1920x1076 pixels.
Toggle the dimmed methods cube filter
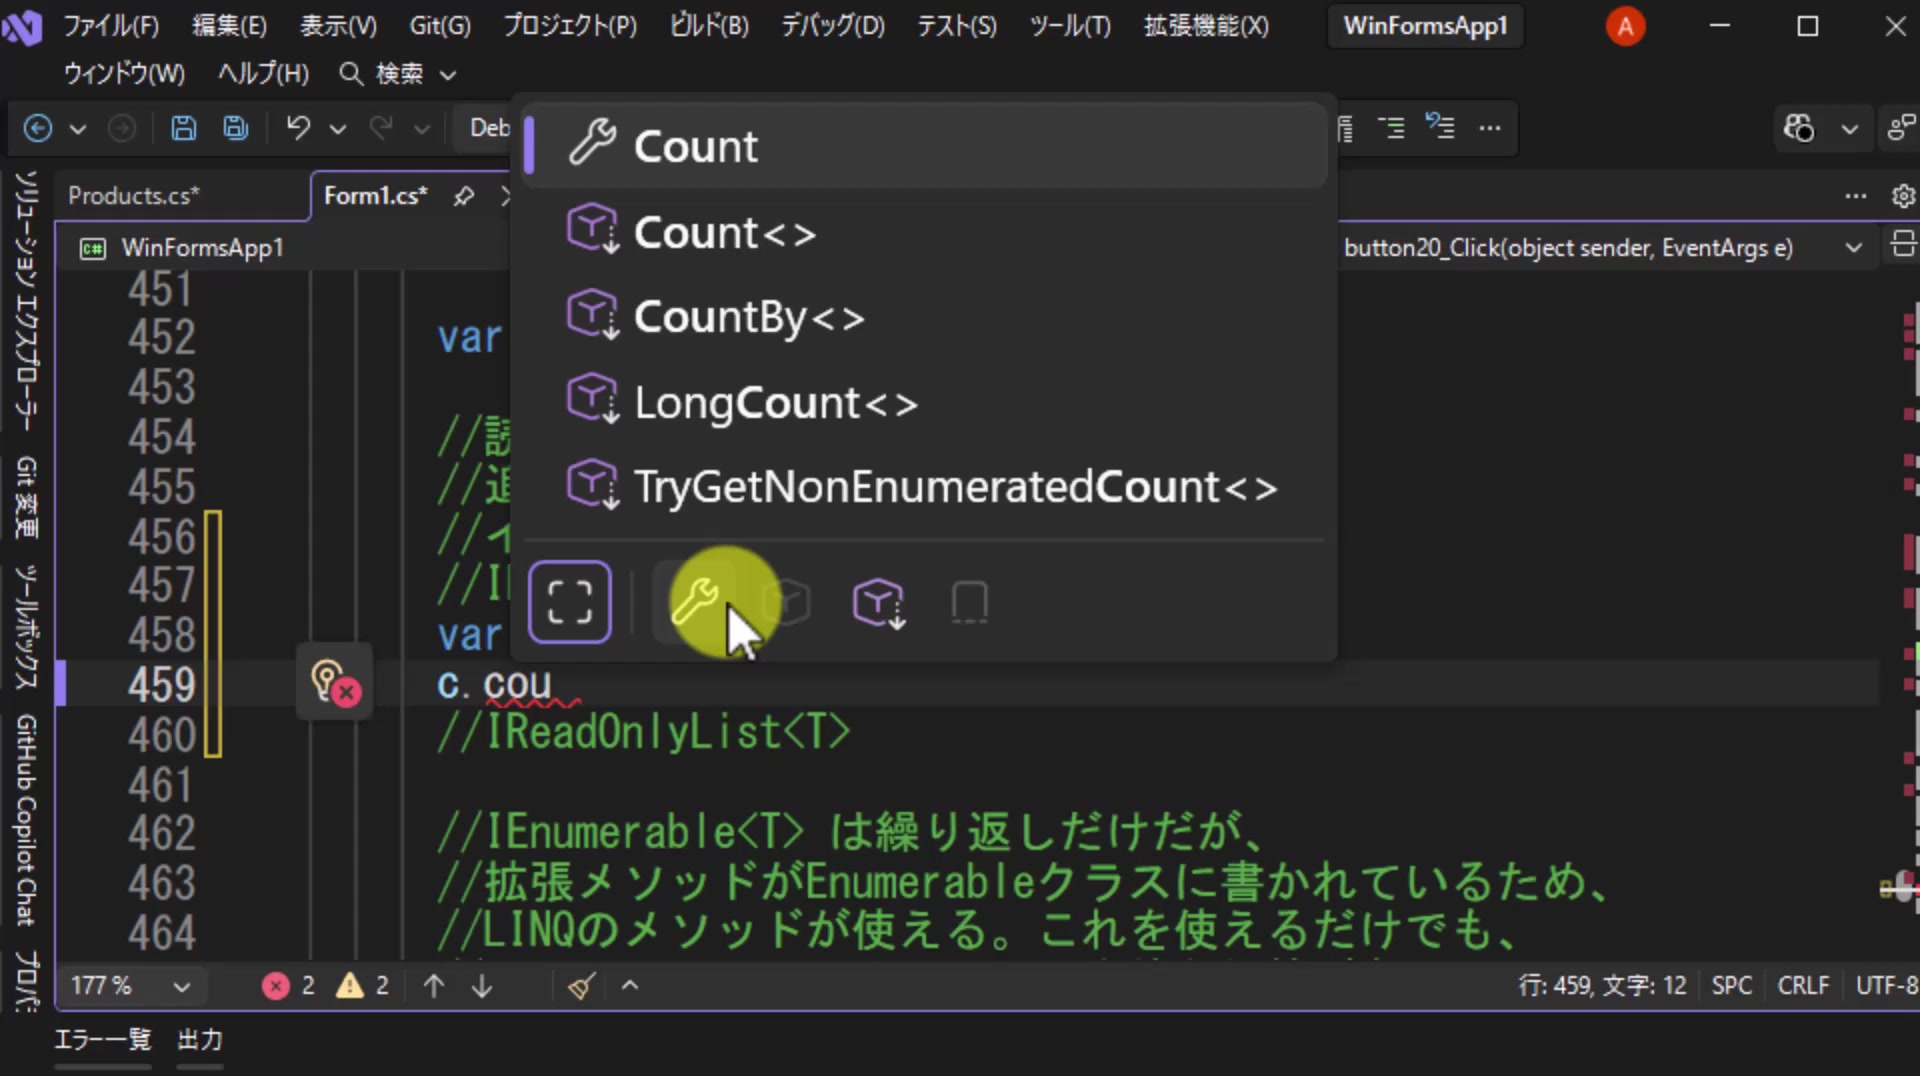786,602
